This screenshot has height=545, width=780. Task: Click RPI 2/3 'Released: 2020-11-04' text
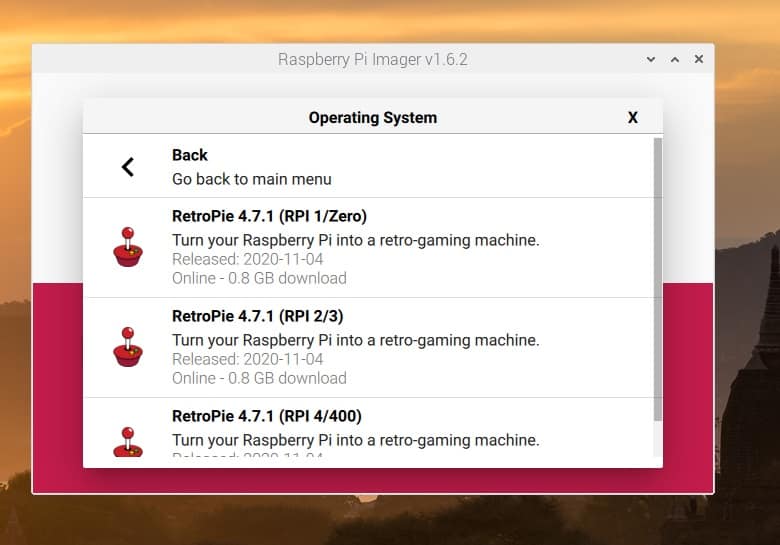pyautogui.click(x=248, y=359)
